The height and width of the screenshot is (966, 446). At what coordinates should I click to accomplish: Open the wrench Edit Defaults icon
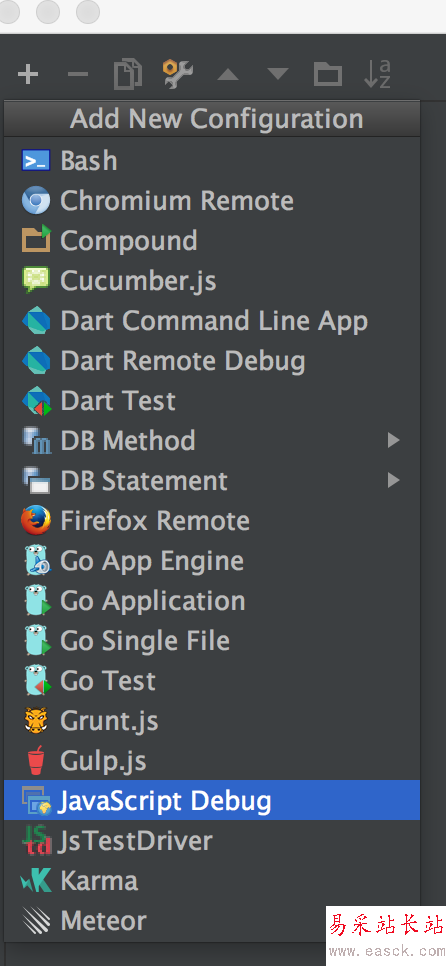coord(178,74)
